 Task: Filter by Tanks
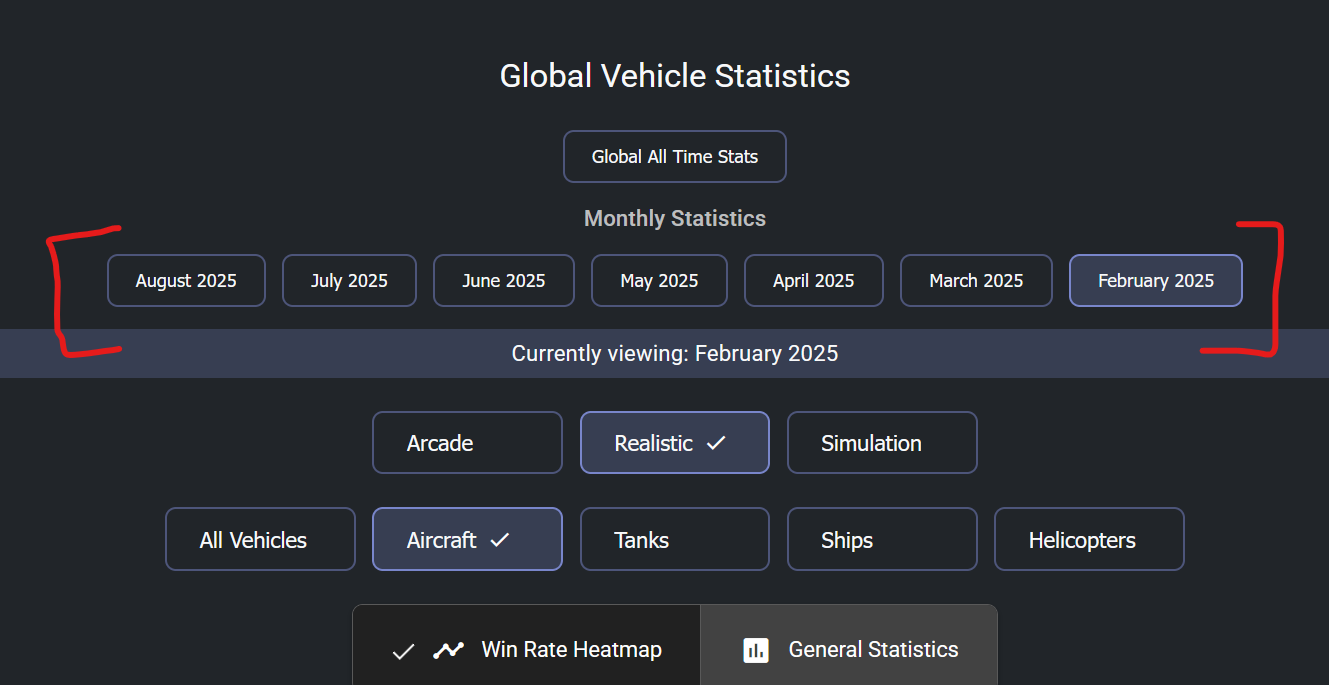pyautogui.click(x=674, y=540)
